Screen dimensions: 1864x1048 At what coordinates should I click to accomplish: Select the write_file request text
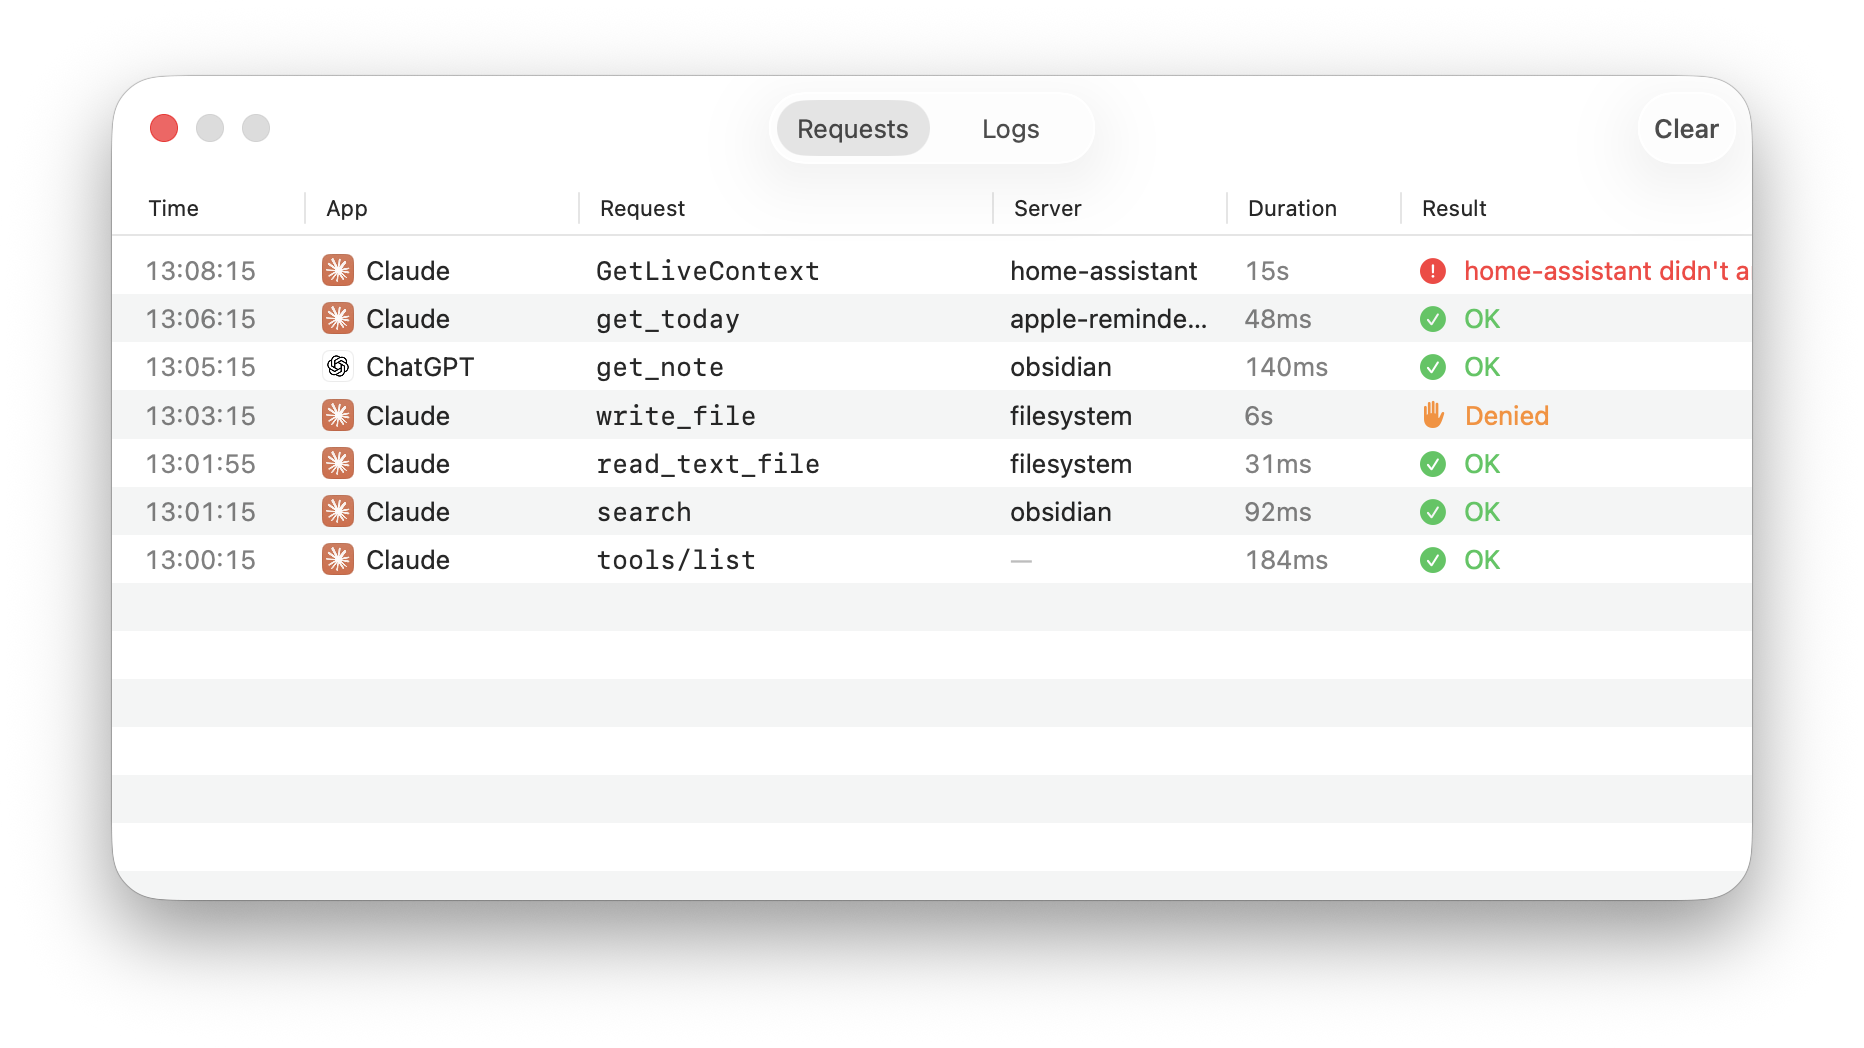[675, 416]
